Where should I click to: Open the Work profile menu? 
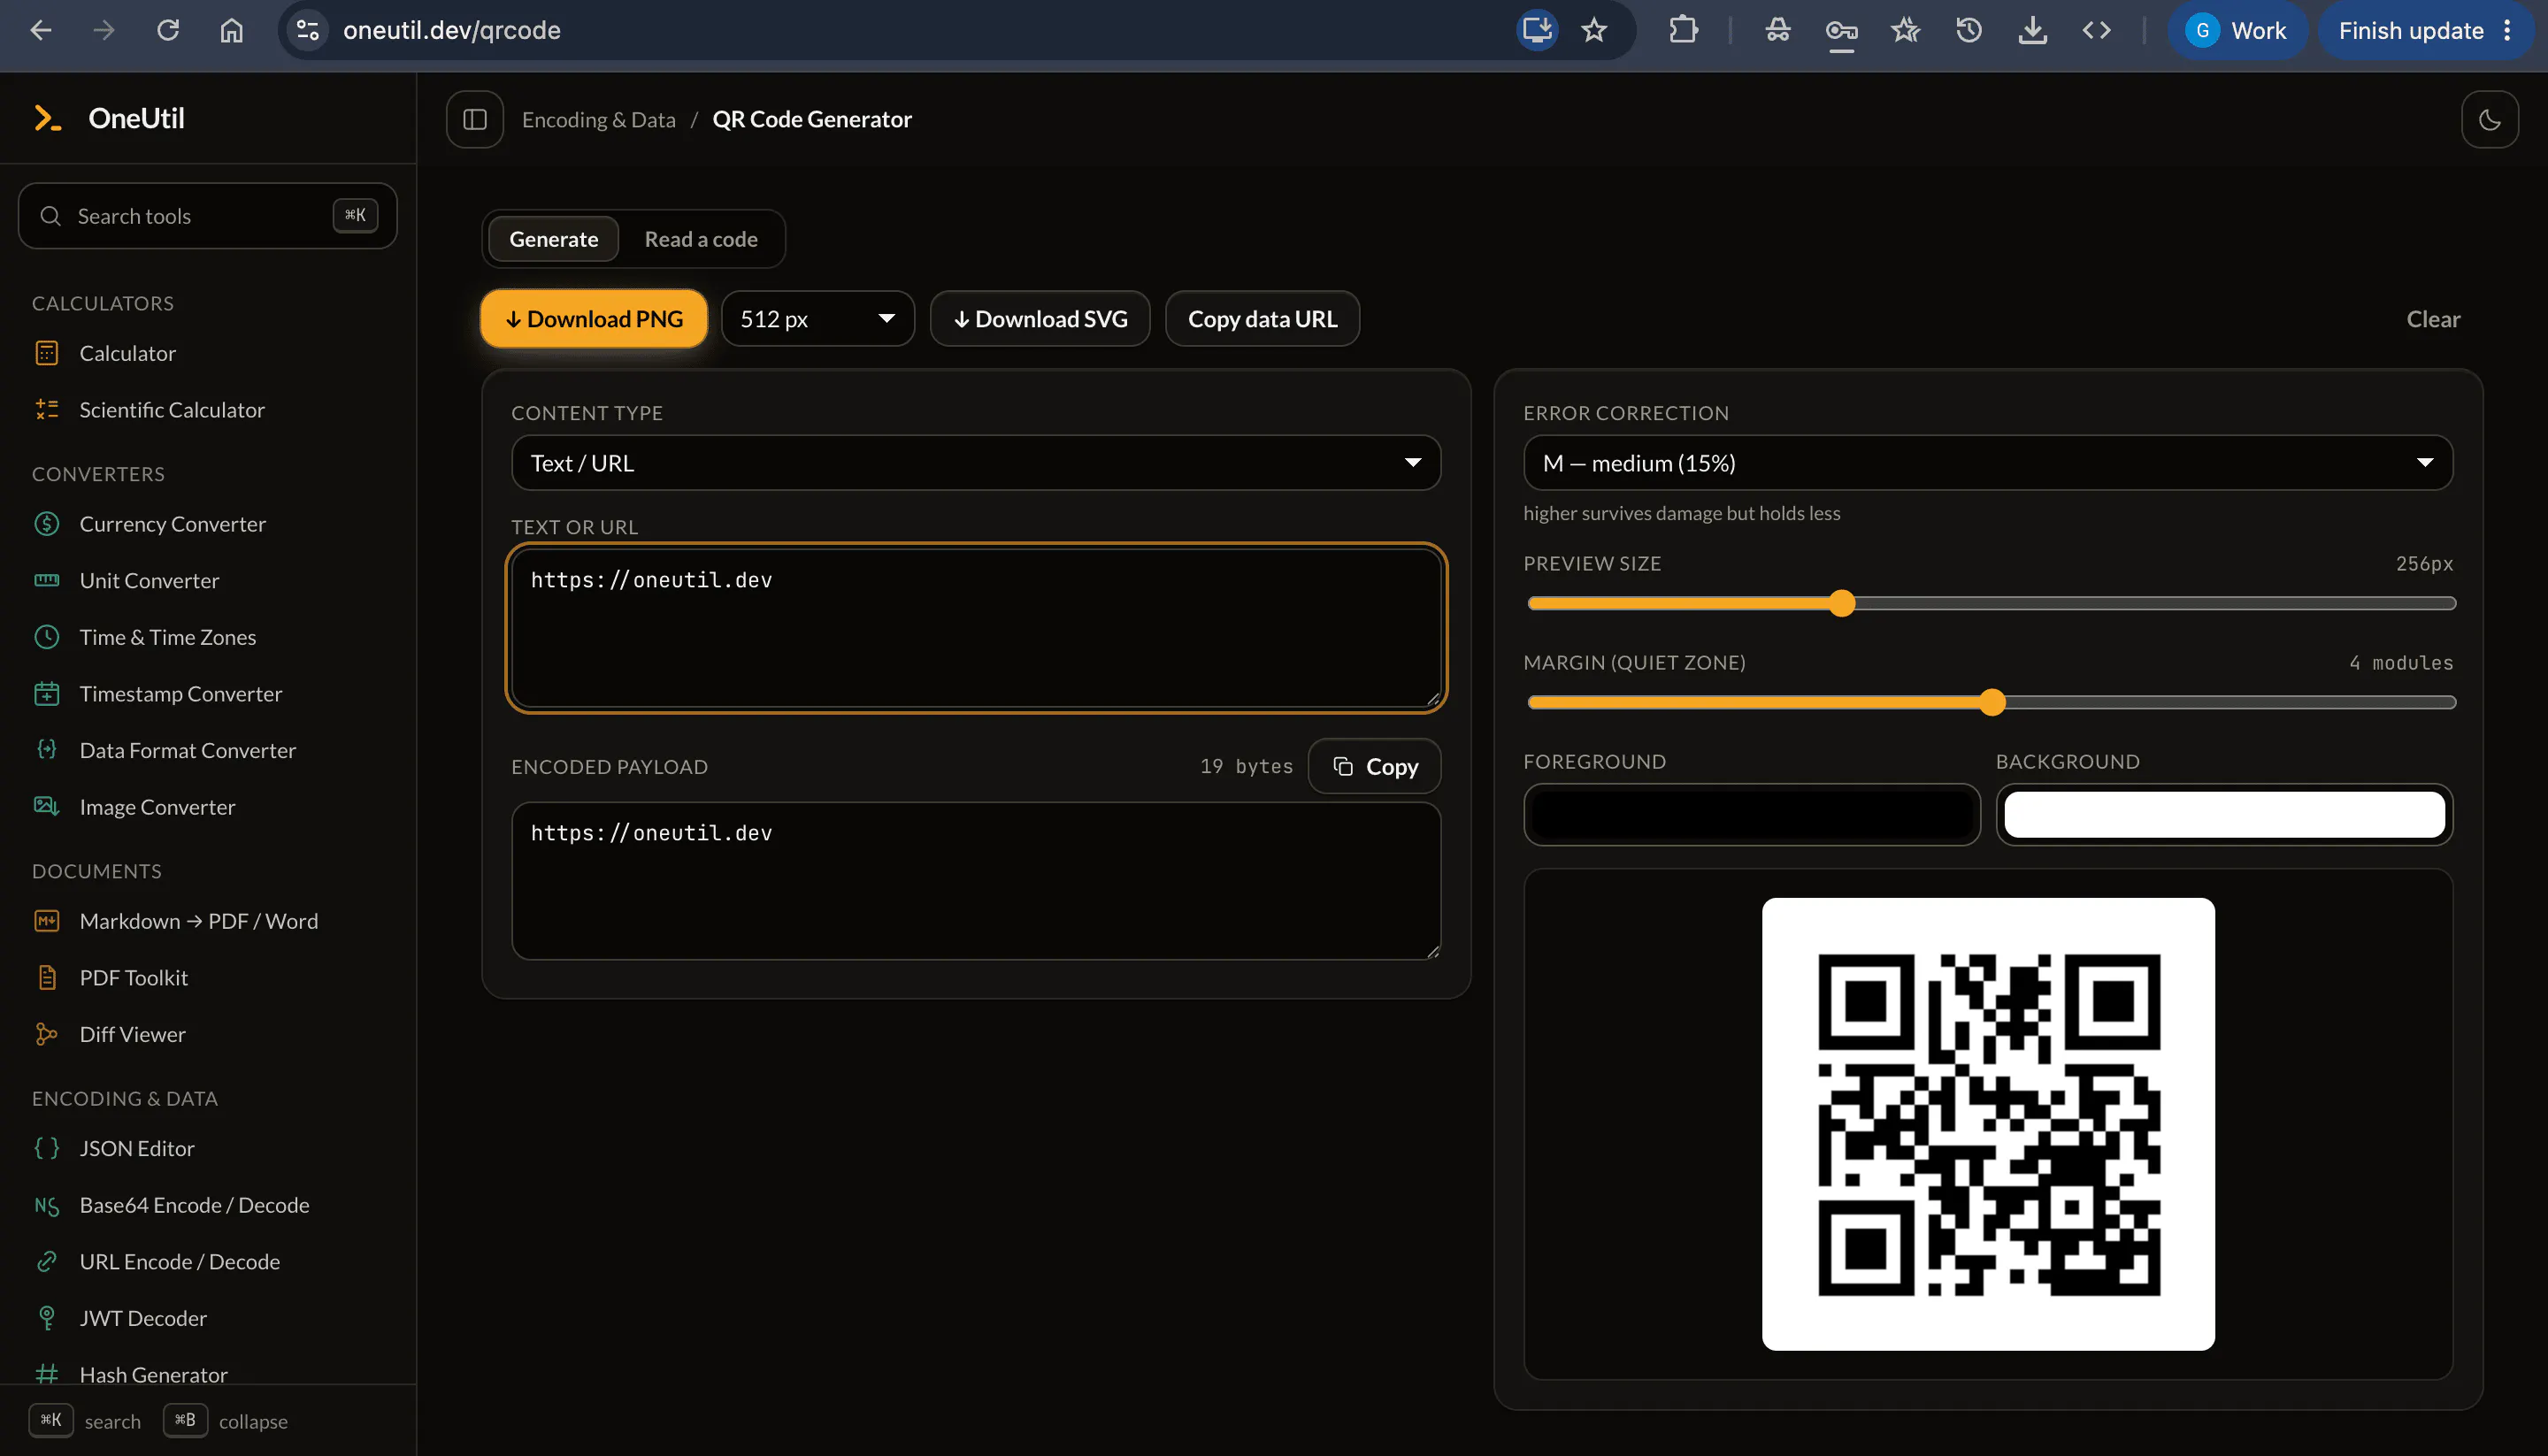pos(2237,30)
